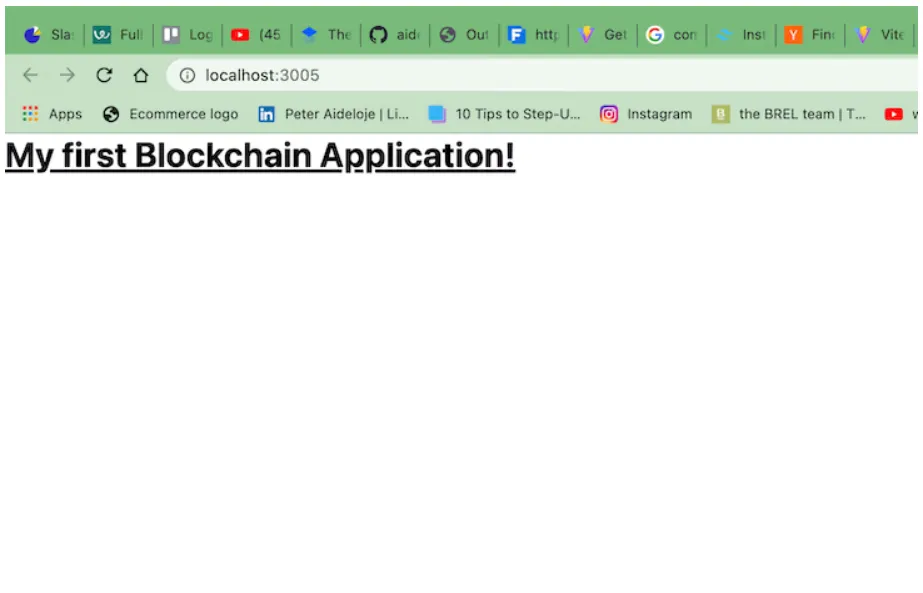The height and width of the screenshot is (593, 923).
Task: Go back using the browser back arrow
Action: [30, 75]
